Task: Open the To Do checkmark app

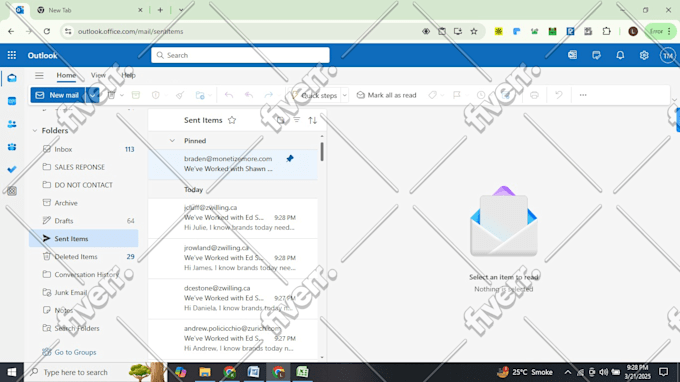Action: point(12,169)
